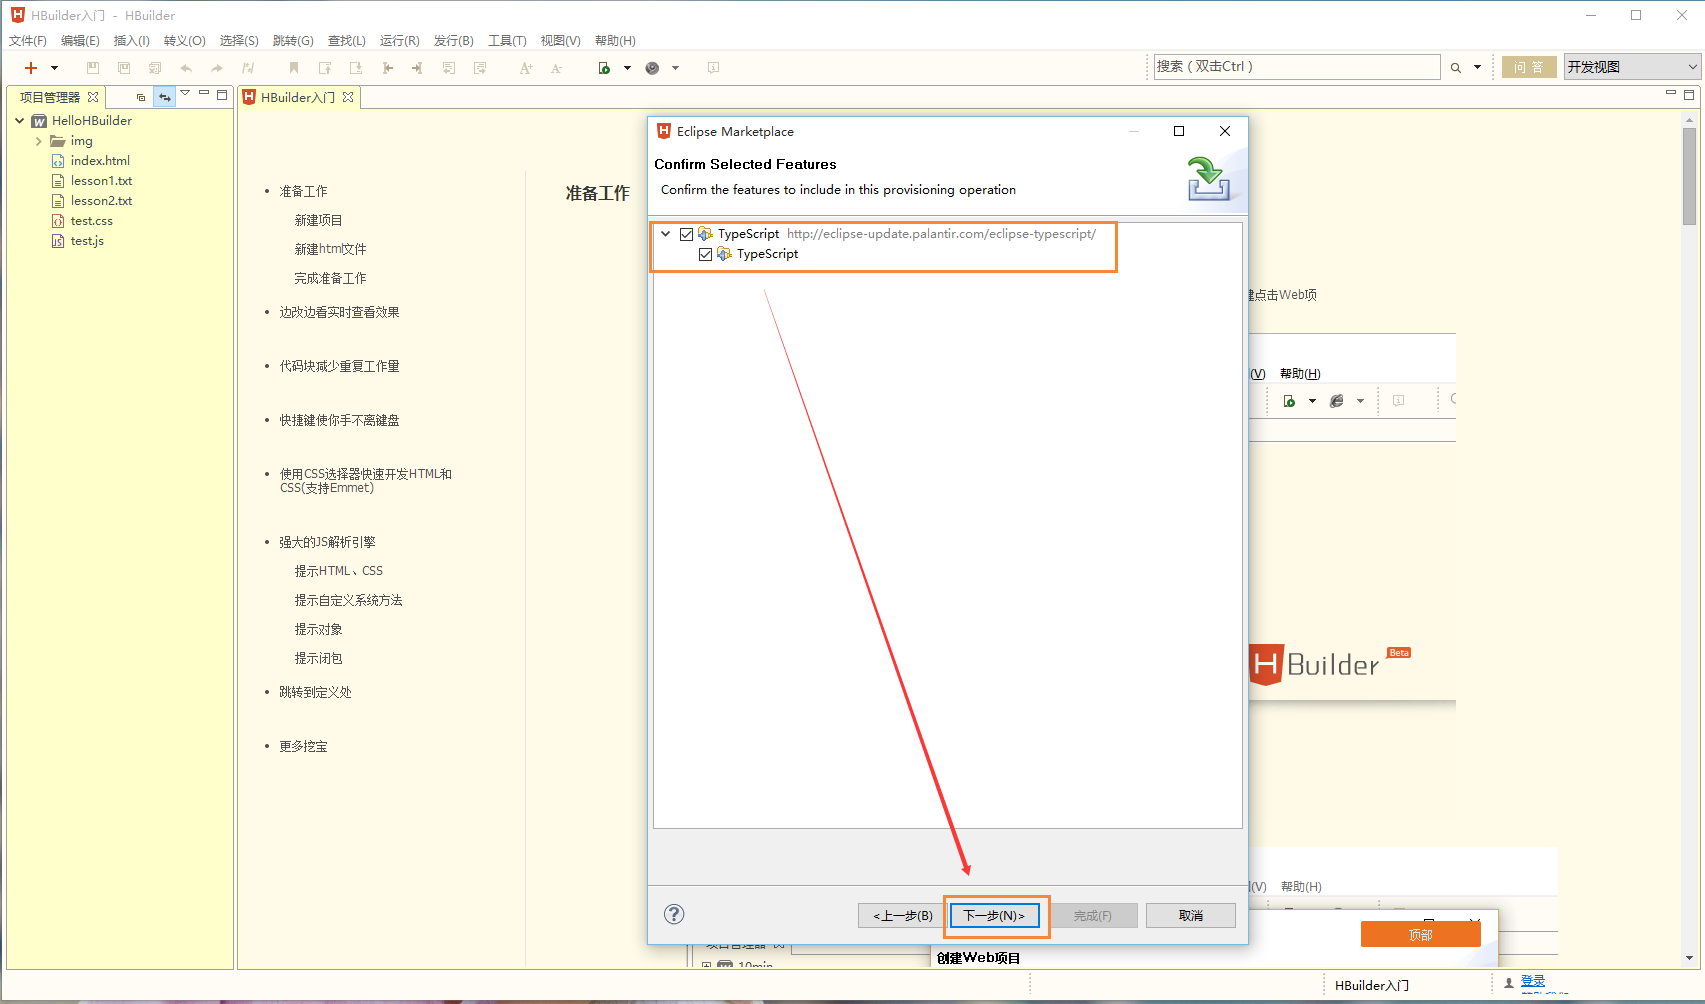Create a new file using the + toolbar icon
The width and height of the screenshot is (1705, 1004).
tap(29, 67)
